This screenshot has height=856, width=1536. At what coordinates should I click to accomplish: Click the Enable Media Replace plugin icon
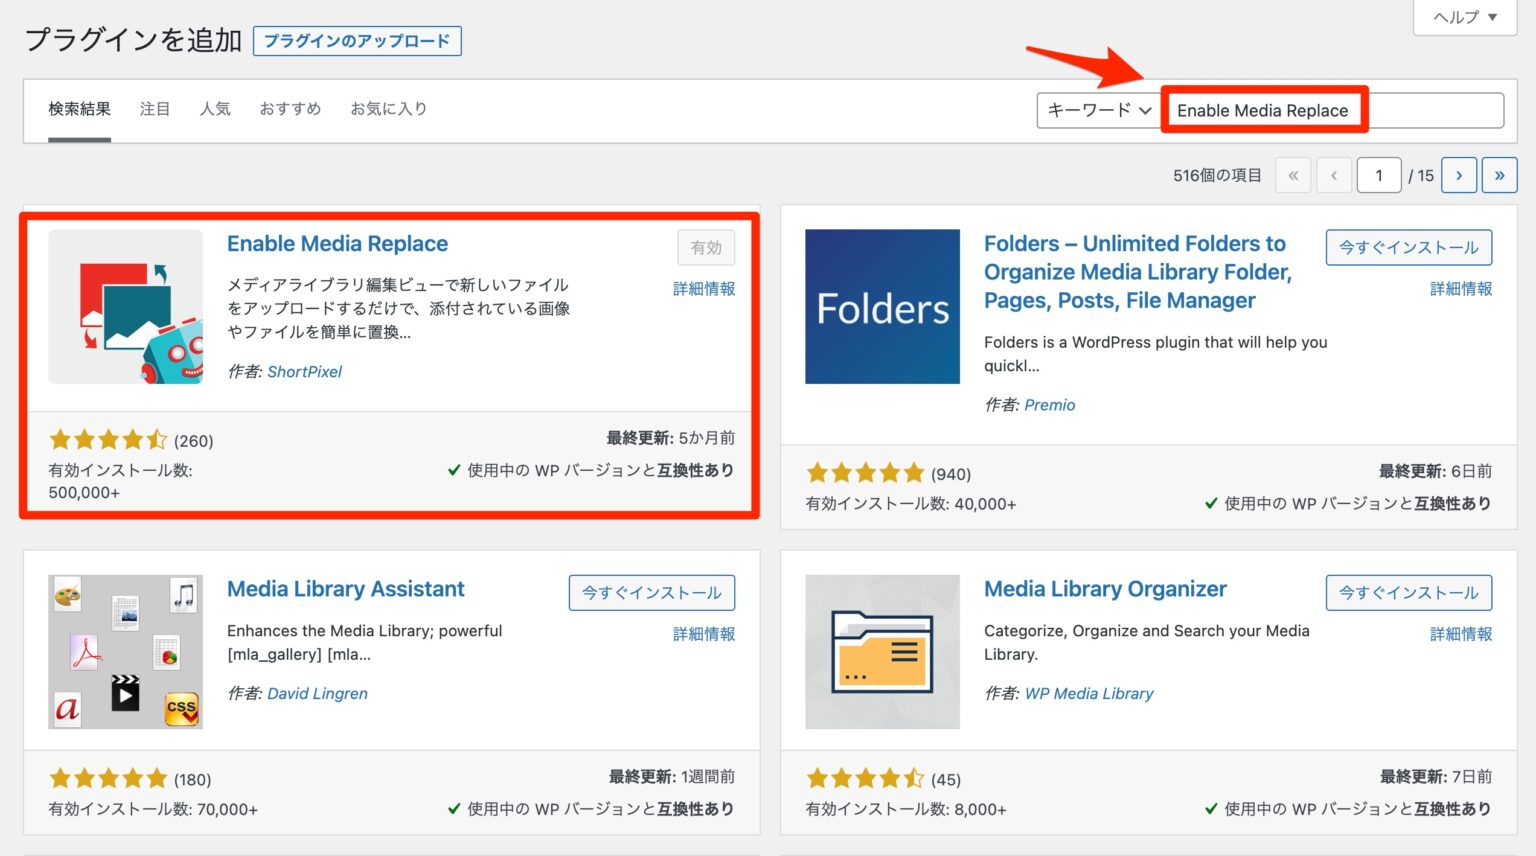pyautogui.click(x=125, y=306)
